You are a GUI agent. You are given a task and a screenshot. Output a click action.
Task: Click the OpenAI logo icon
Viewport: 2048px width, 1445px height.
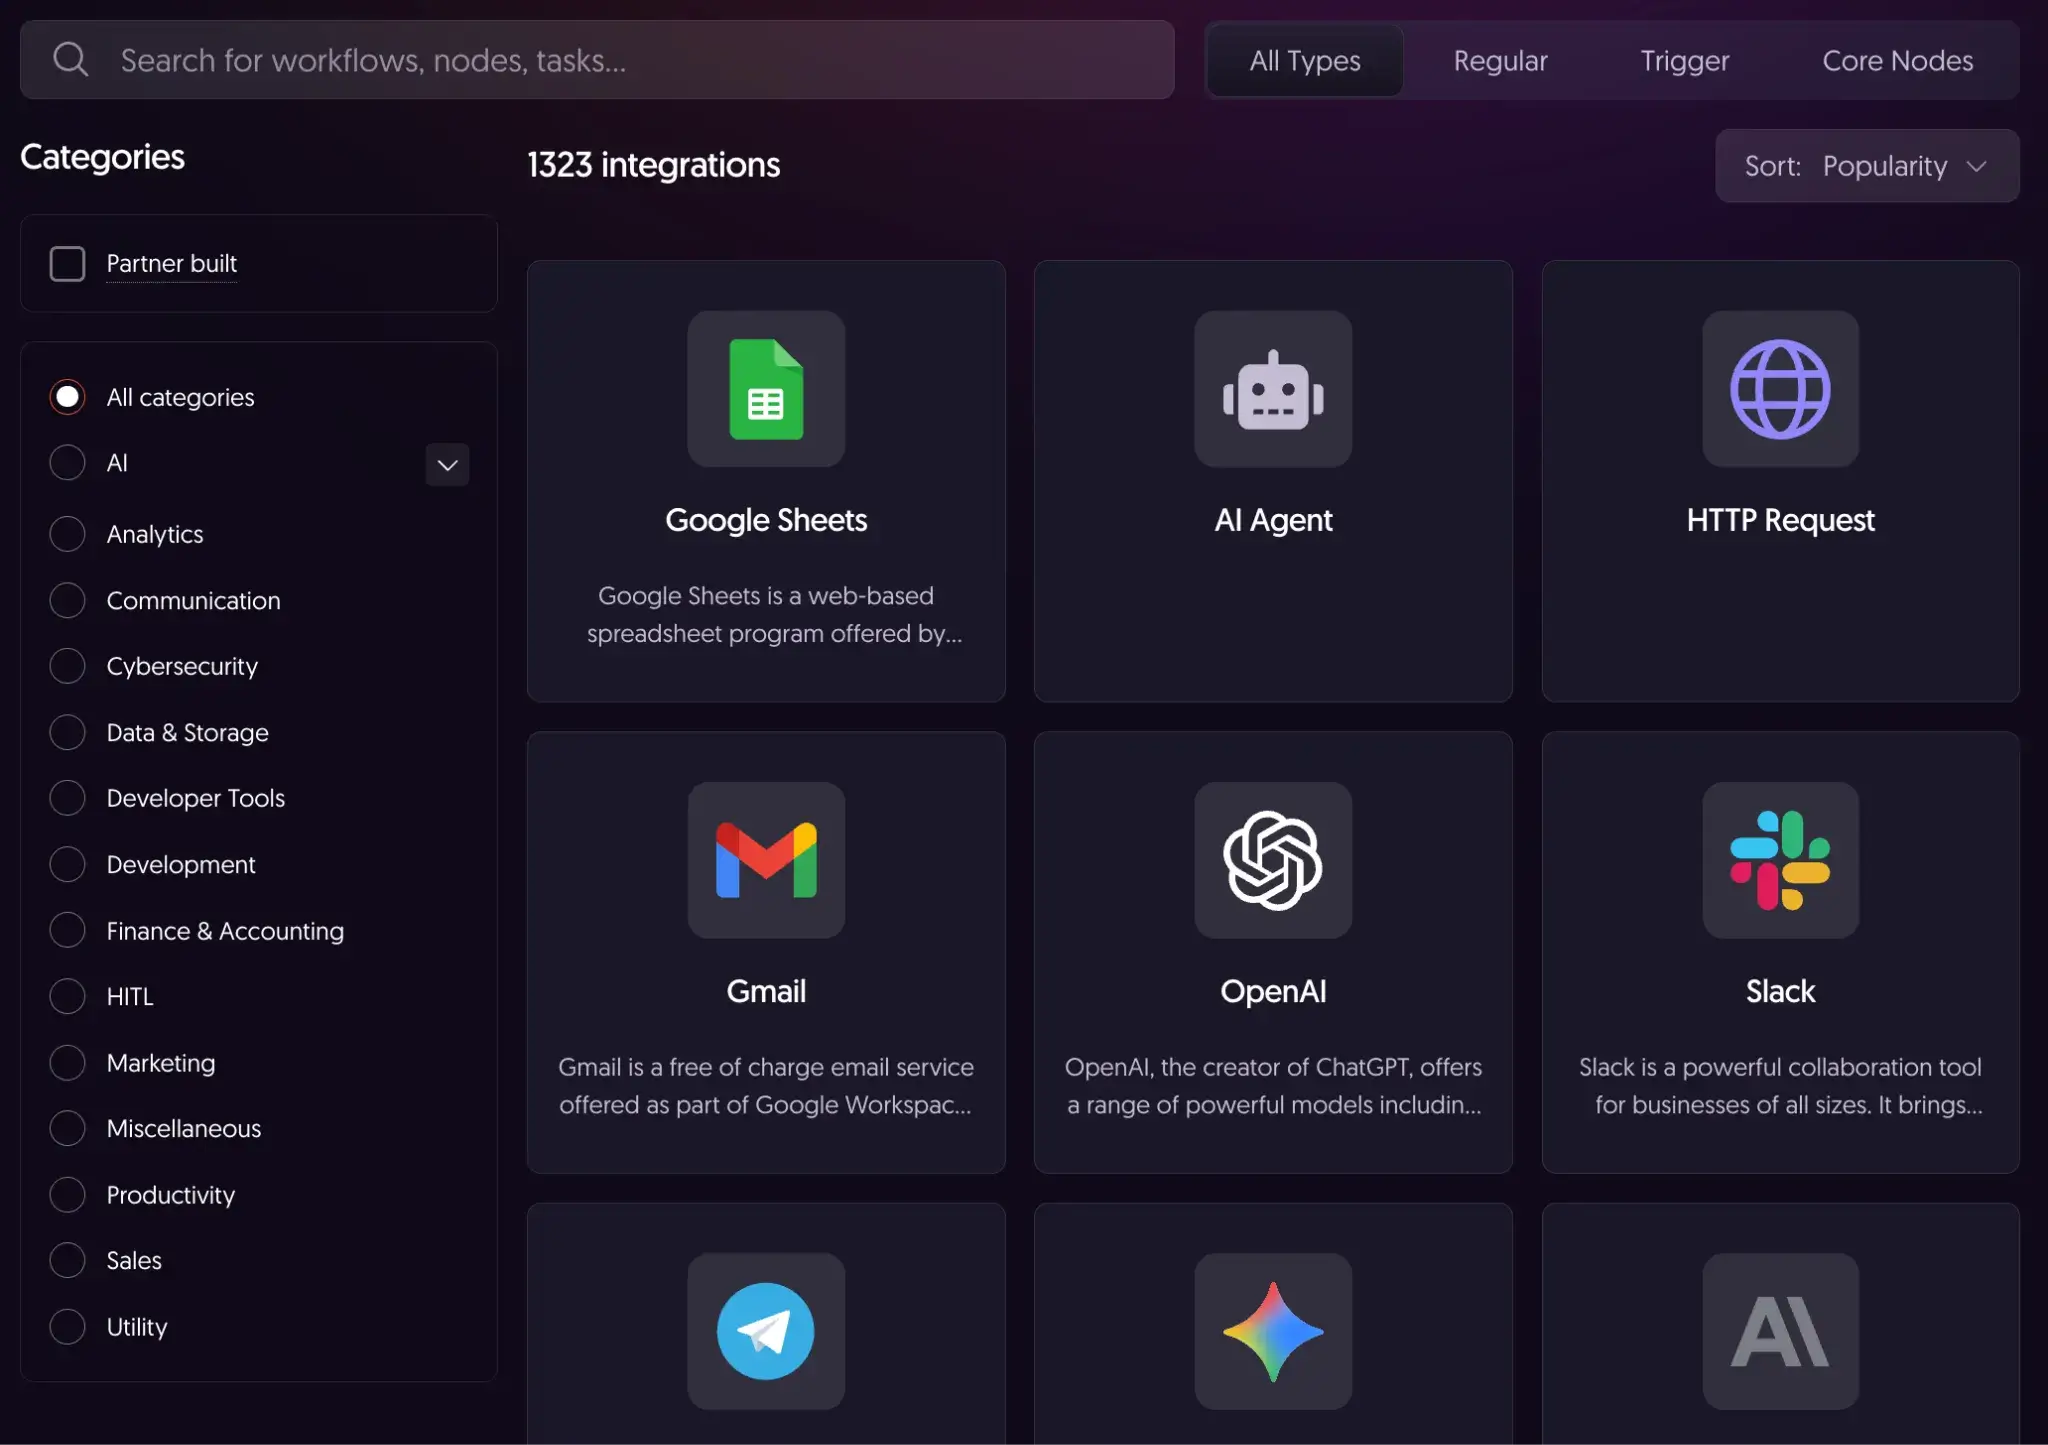1273,860
